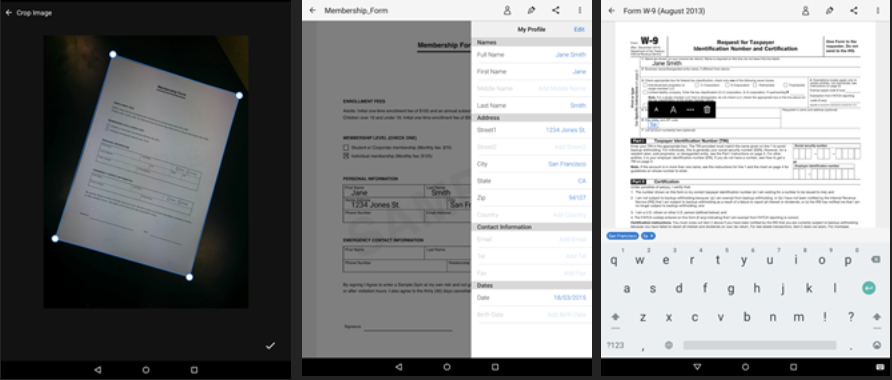This screenshot has height=380, width=892.
Task: Open more options in the black text popup
Action: (x=690, y=110)
